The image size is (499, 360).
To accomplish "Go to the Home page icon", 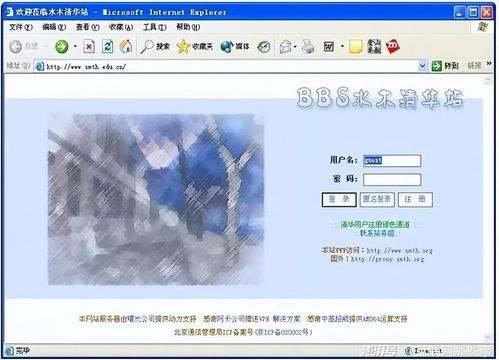I will point(126,46).
